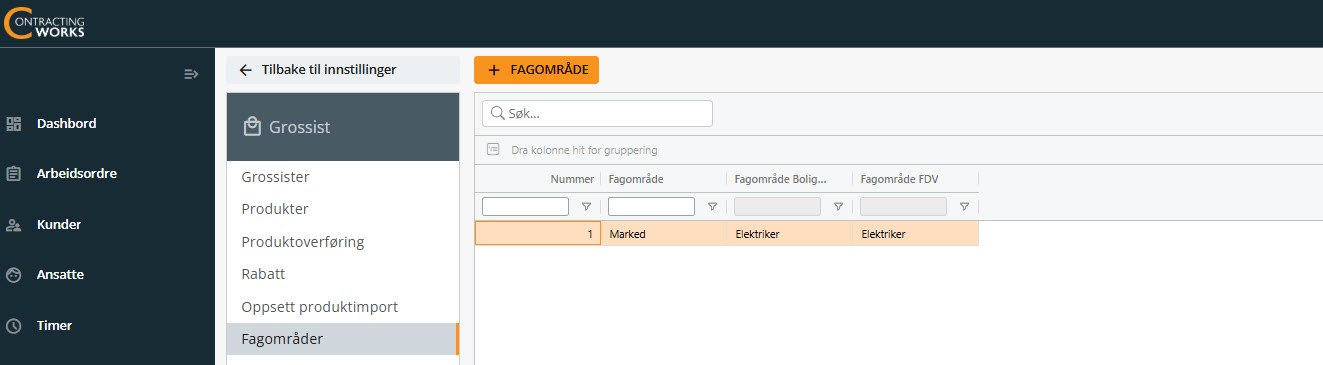
Task: Open Arbeidsordre from the sidebar
Action: (x=77, y=174)
